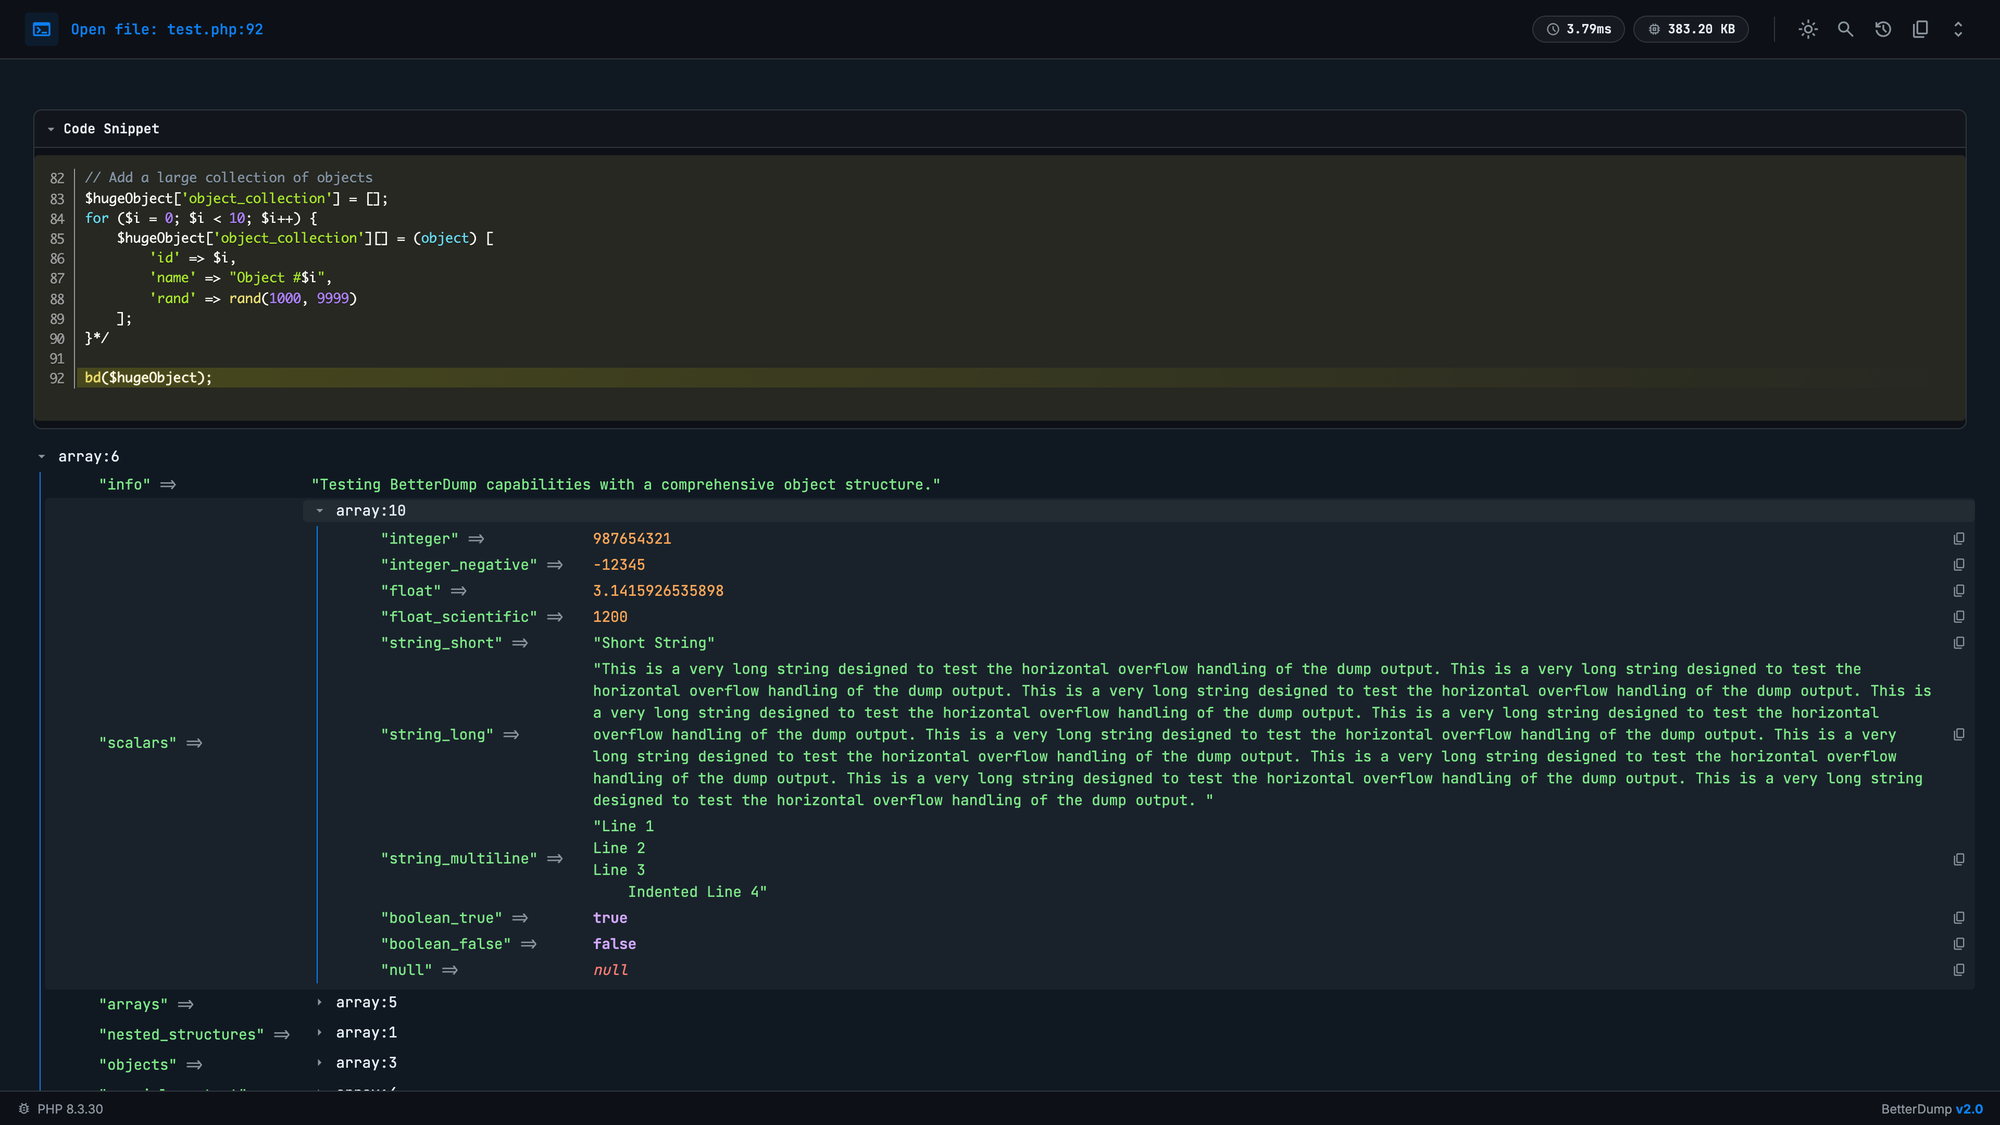This screenshot has height=1125, width=2000.
Task: Toggle light/dark theme with sun icon
Action: point(1808,29)
